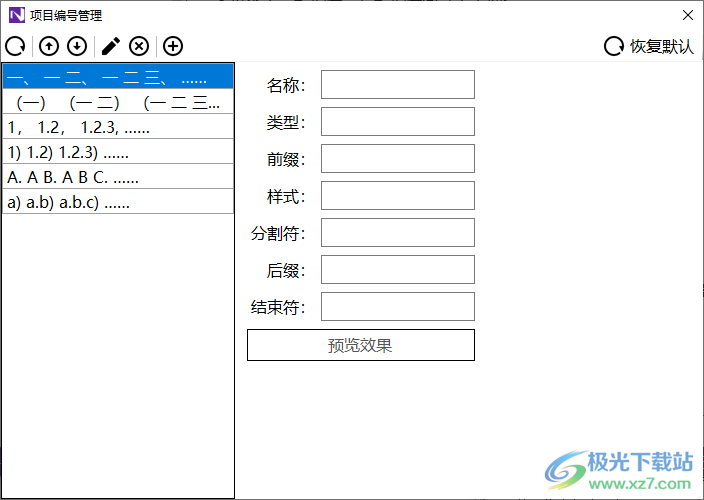The height and width of the screenshot is (500, 704).
Task: Click the 样式 input field
Action: [398, 195]
